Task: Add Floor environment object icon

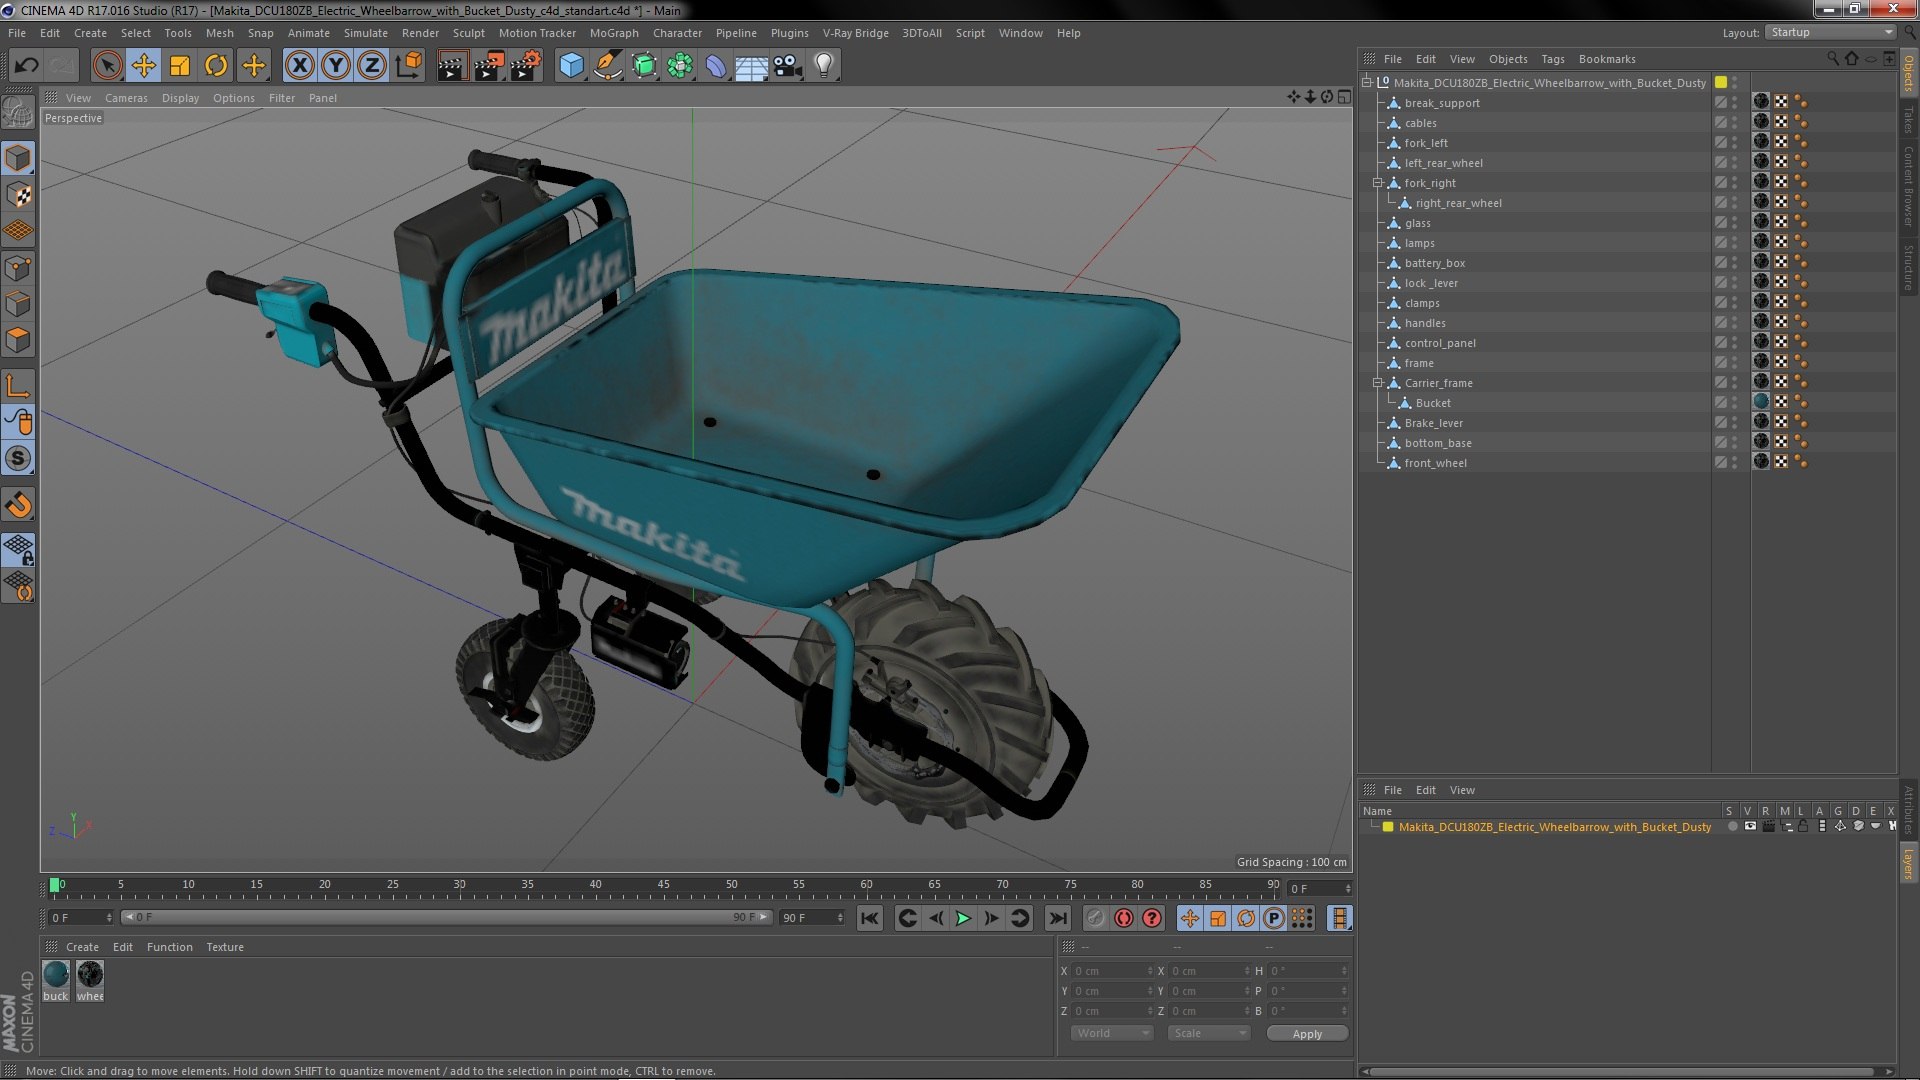Action: click(x=752, y=66)
